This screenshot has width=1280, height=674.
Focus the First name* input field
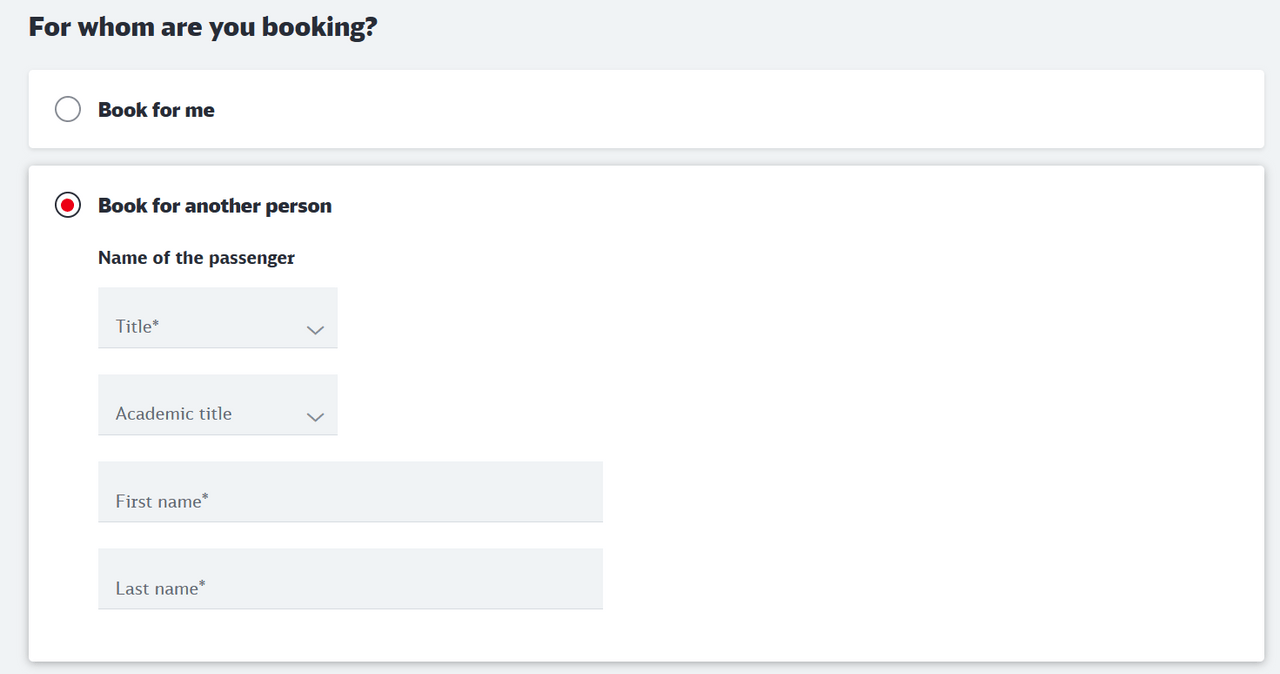pos(350,492)
